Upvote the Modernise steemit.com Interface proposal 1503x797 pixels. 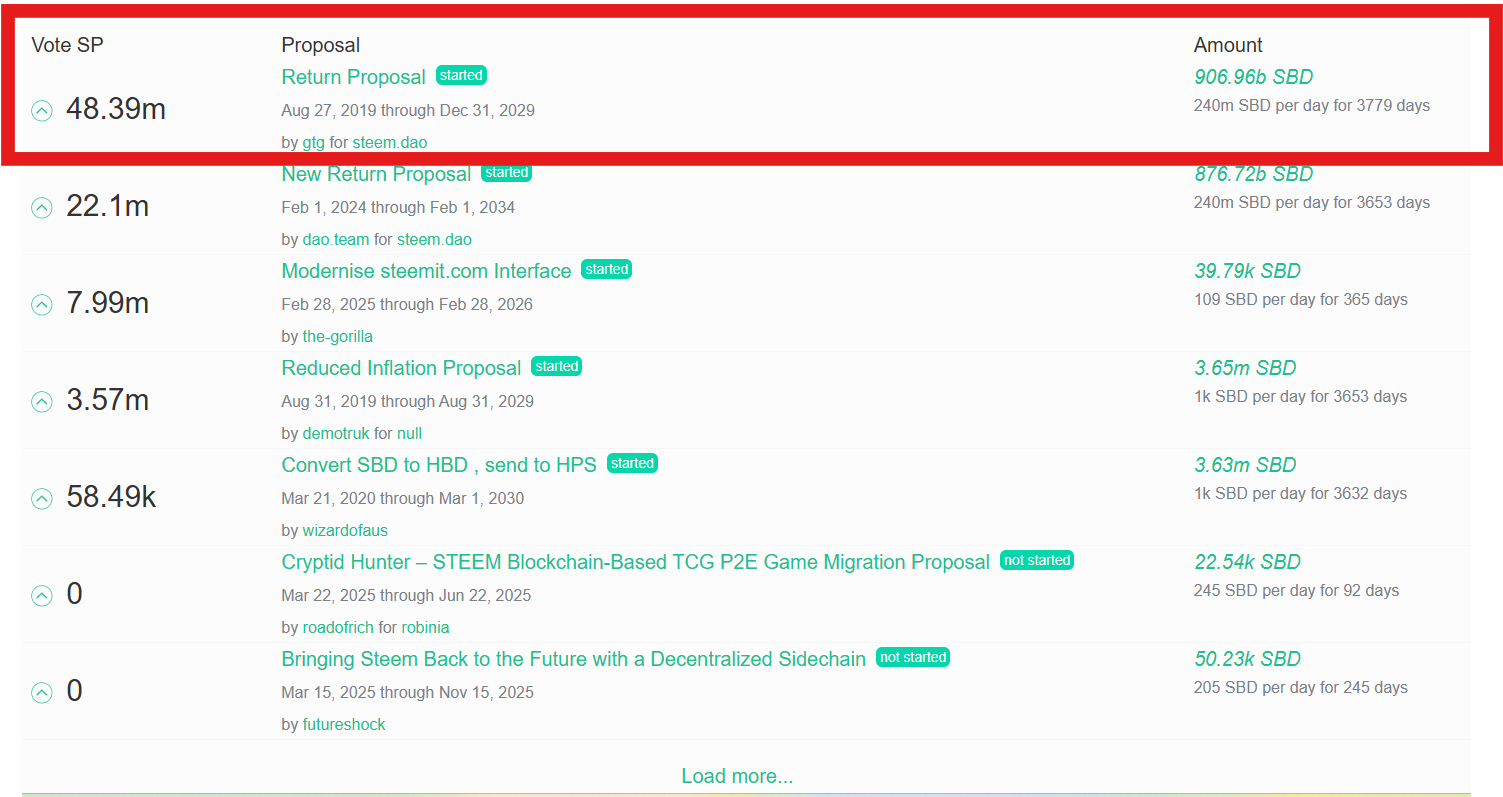tap(41, 305)
